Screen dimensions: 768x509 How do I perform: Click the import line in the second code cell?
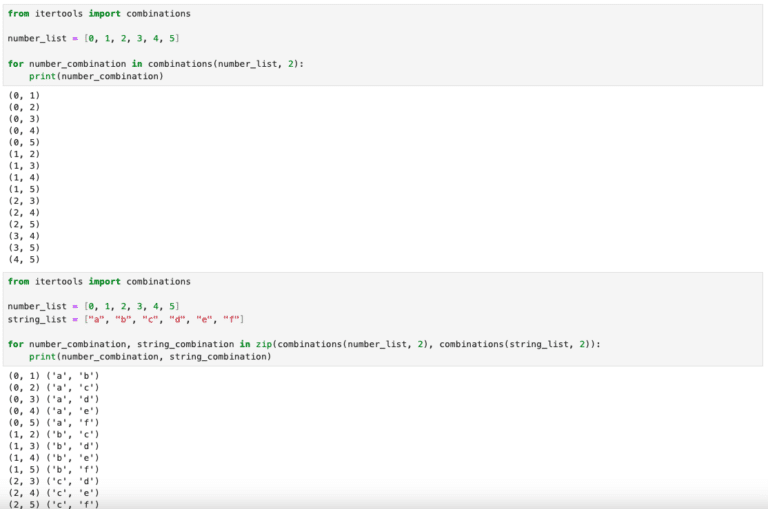[99, 281]
